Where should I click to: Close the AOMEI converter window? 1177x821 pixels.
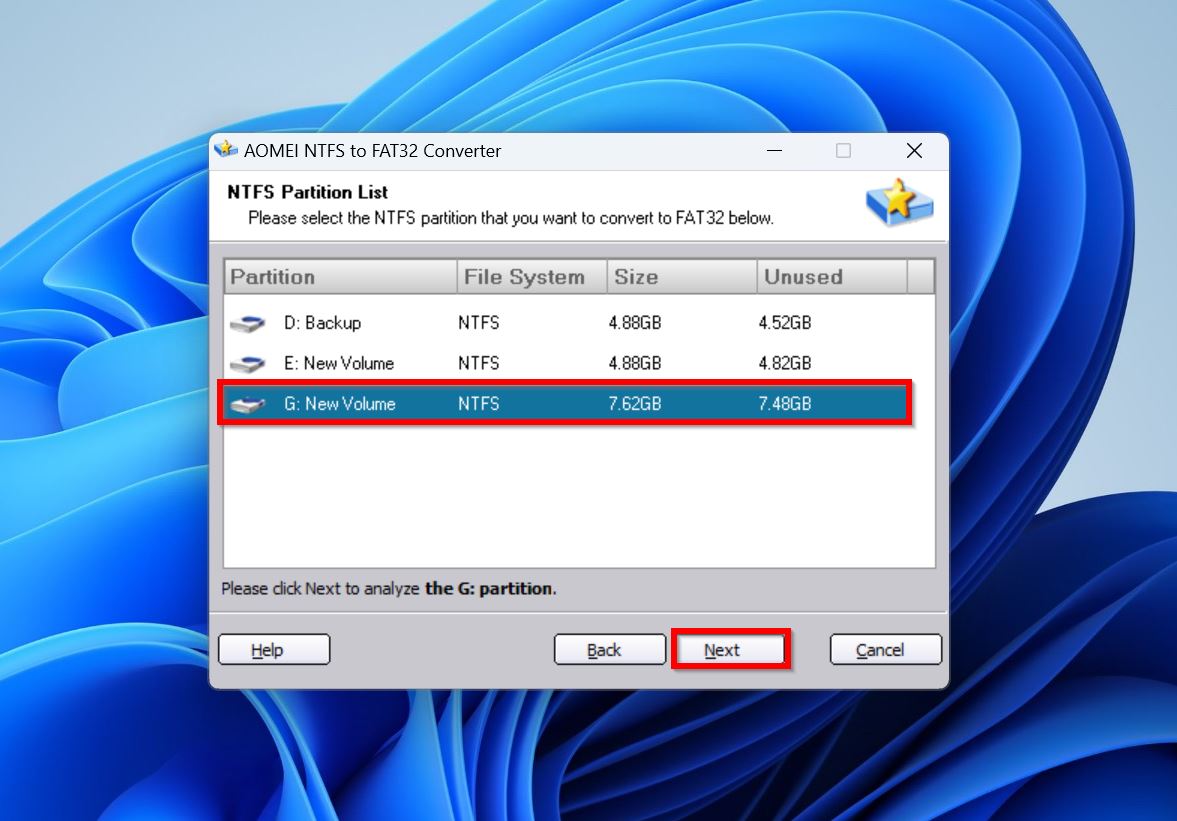click(914, 151)
